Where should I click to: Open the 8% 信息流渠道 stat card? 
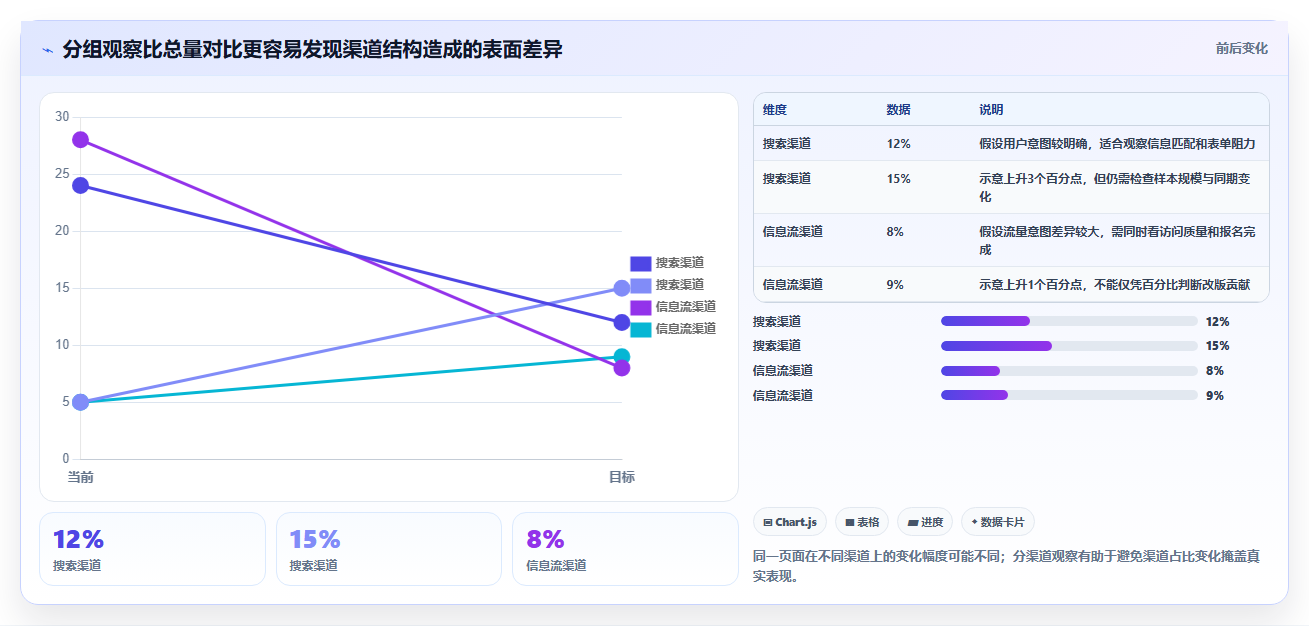[625, 549]
